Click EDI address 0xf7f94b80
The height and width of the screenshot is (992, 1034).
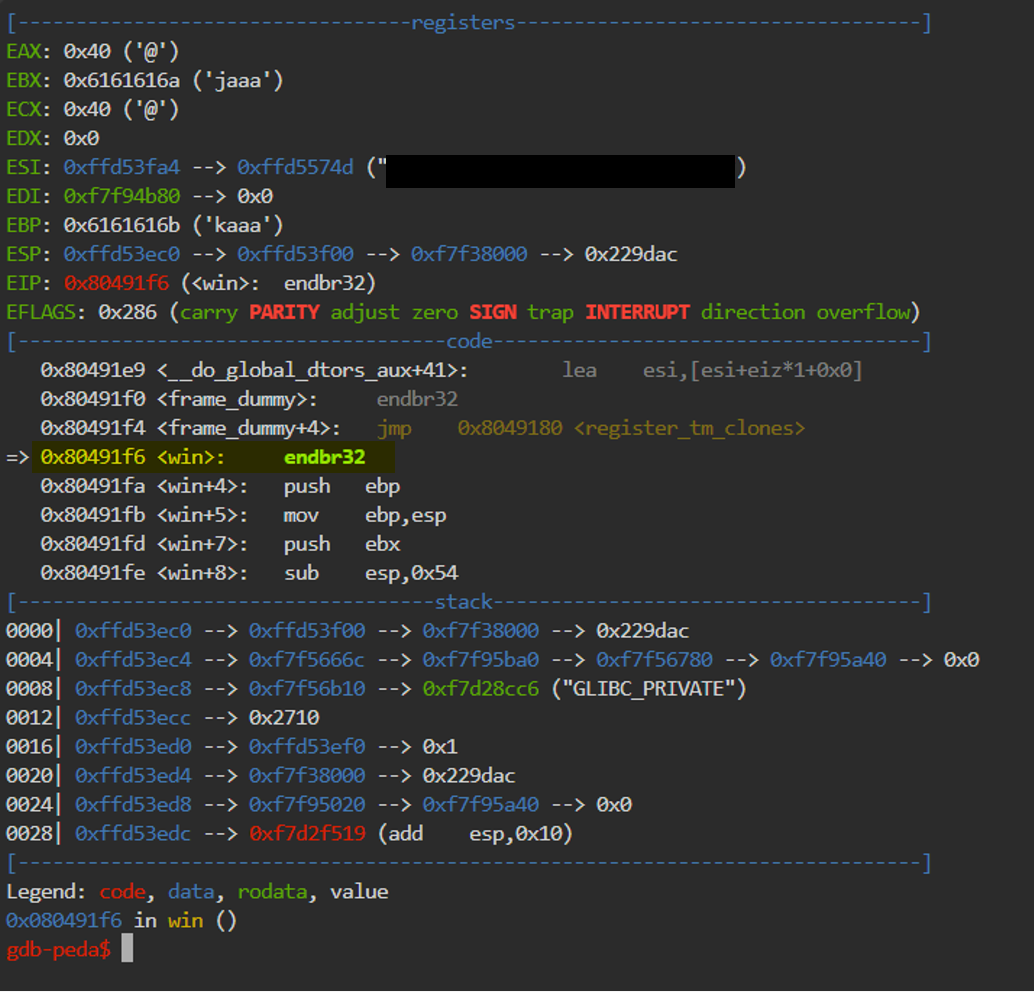(121, 197)
